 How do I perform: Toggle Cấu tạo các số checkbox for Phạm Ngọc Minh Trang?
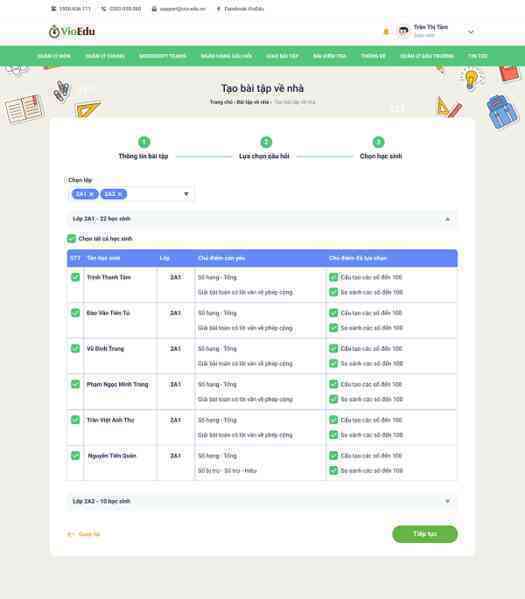(x=334, y=384)
